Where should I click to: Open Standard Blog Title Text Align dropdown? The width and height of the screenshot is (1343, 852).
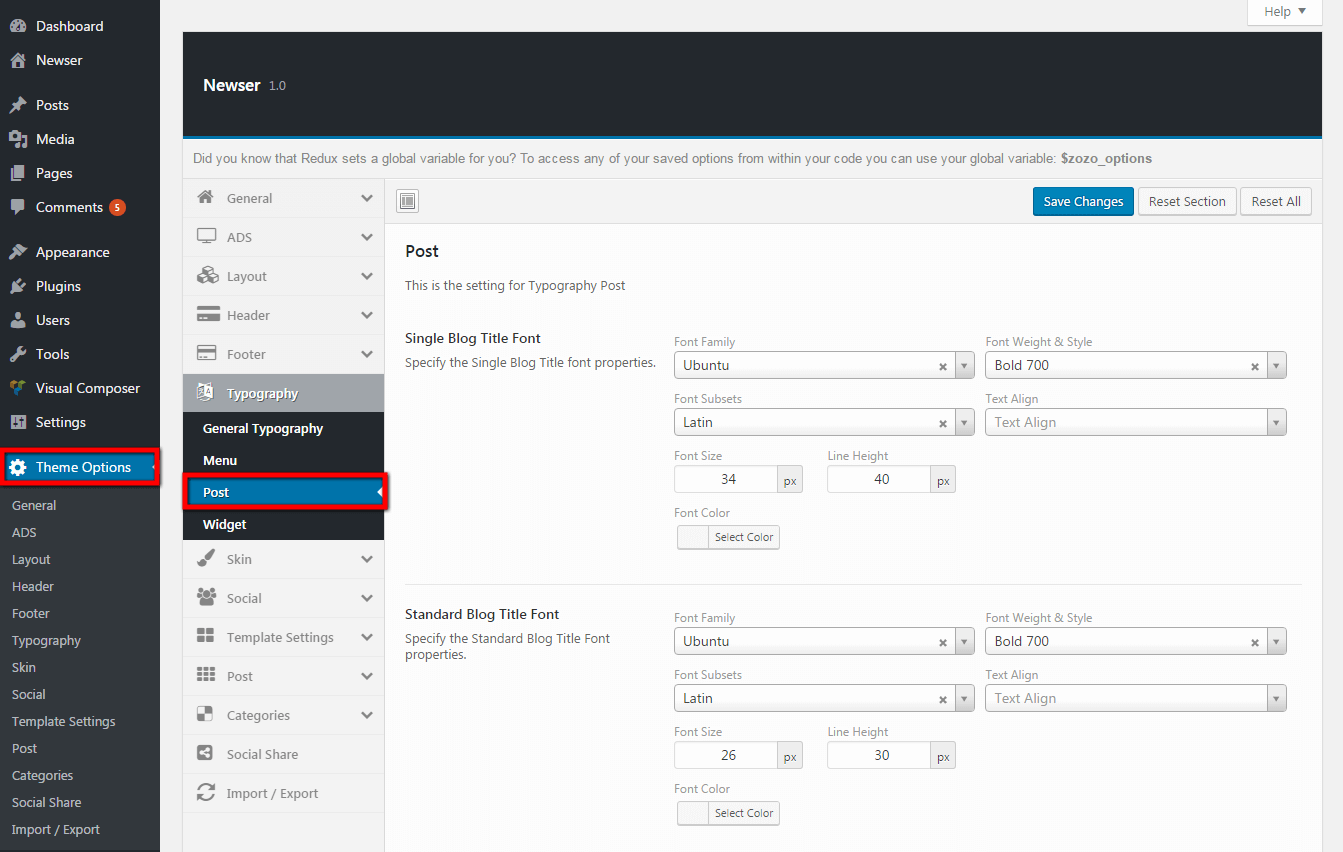(x=1276, y=698)
